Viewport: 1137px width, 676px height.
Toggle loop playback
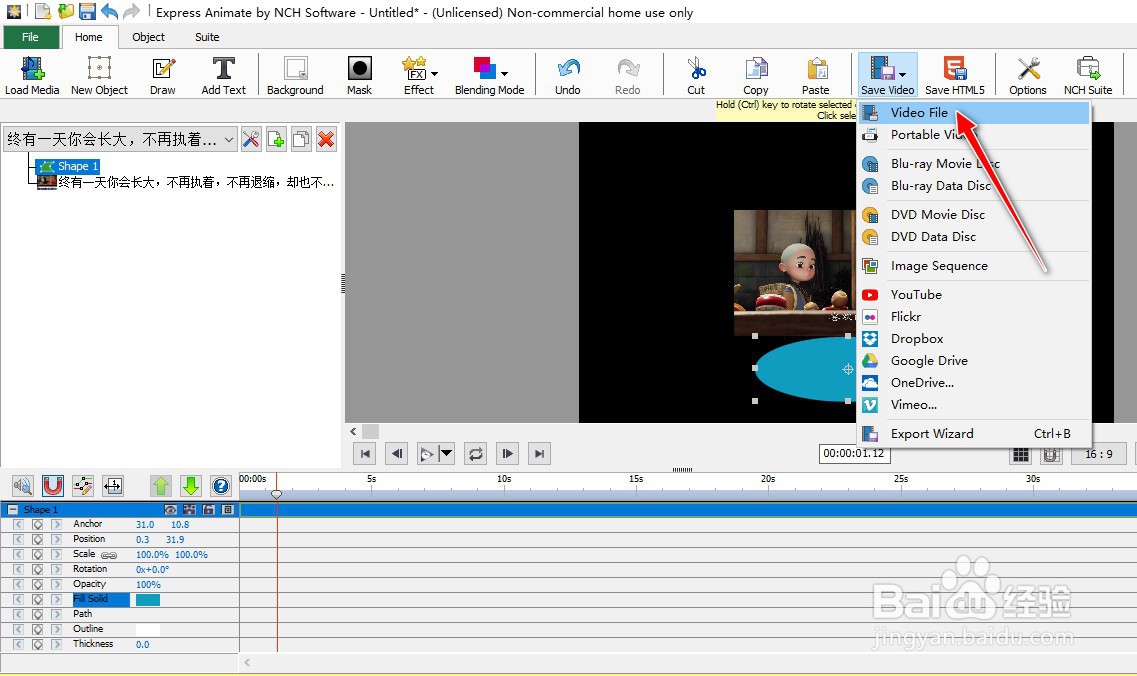click(476, 453)
